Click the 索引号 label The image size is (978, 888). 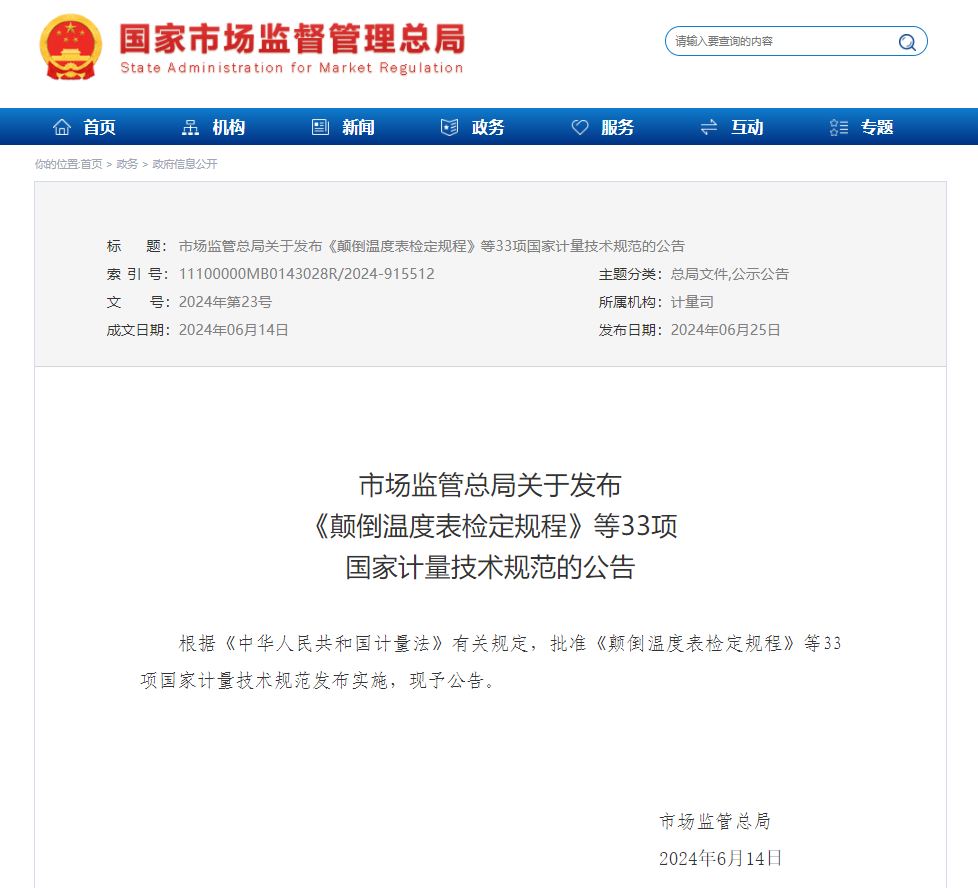pyautogui.click(x=135, y=274)
